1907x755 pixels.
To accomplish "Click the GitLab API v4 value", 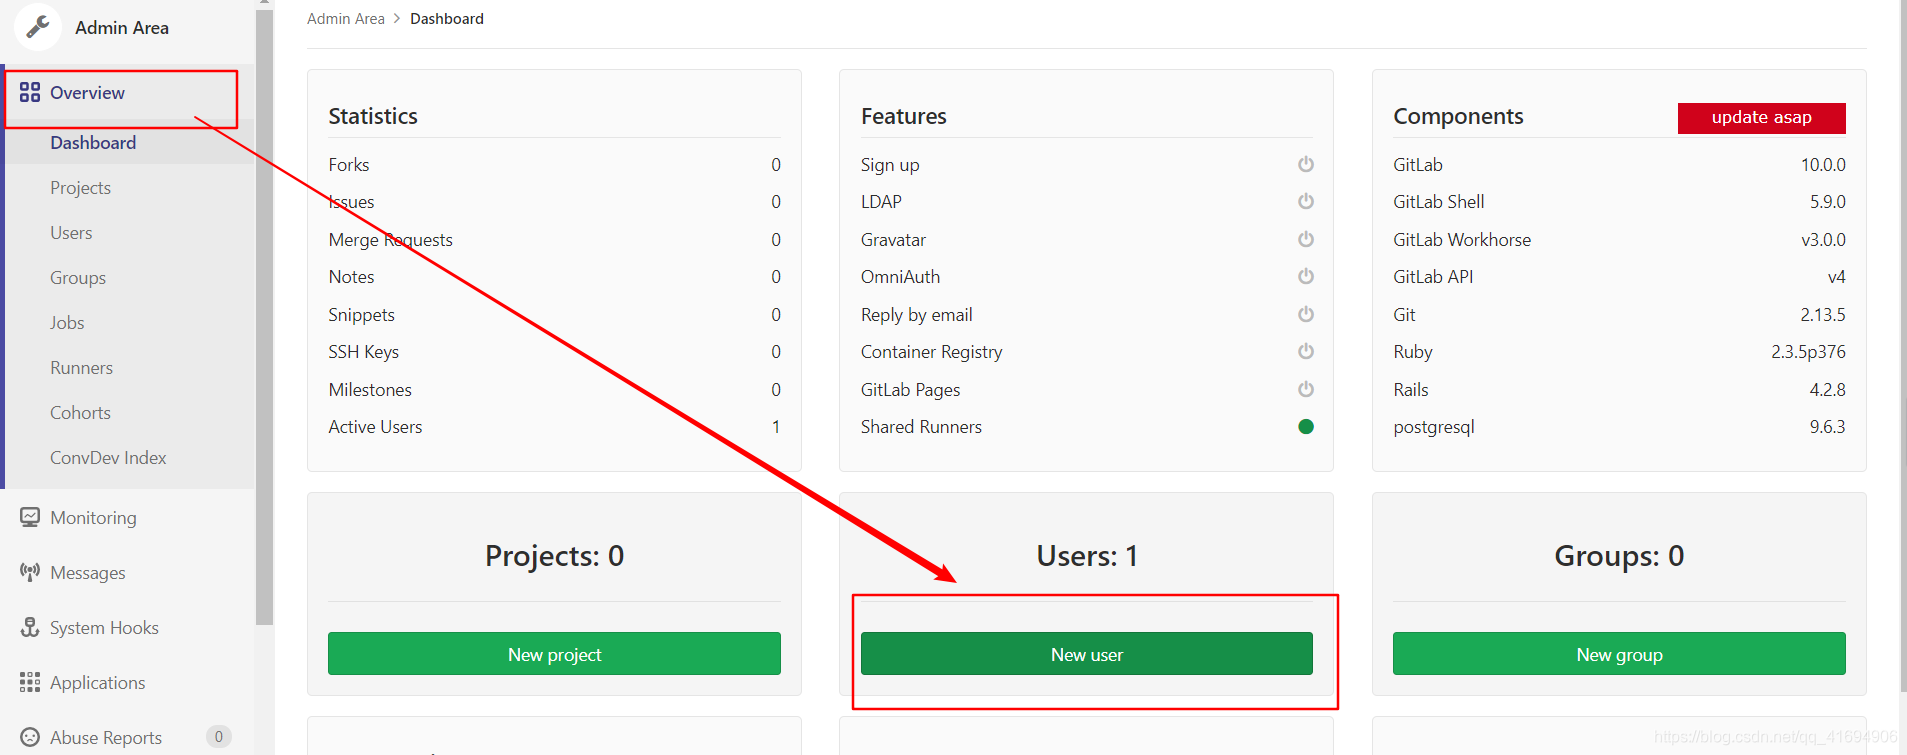I will pos(1837,277).
